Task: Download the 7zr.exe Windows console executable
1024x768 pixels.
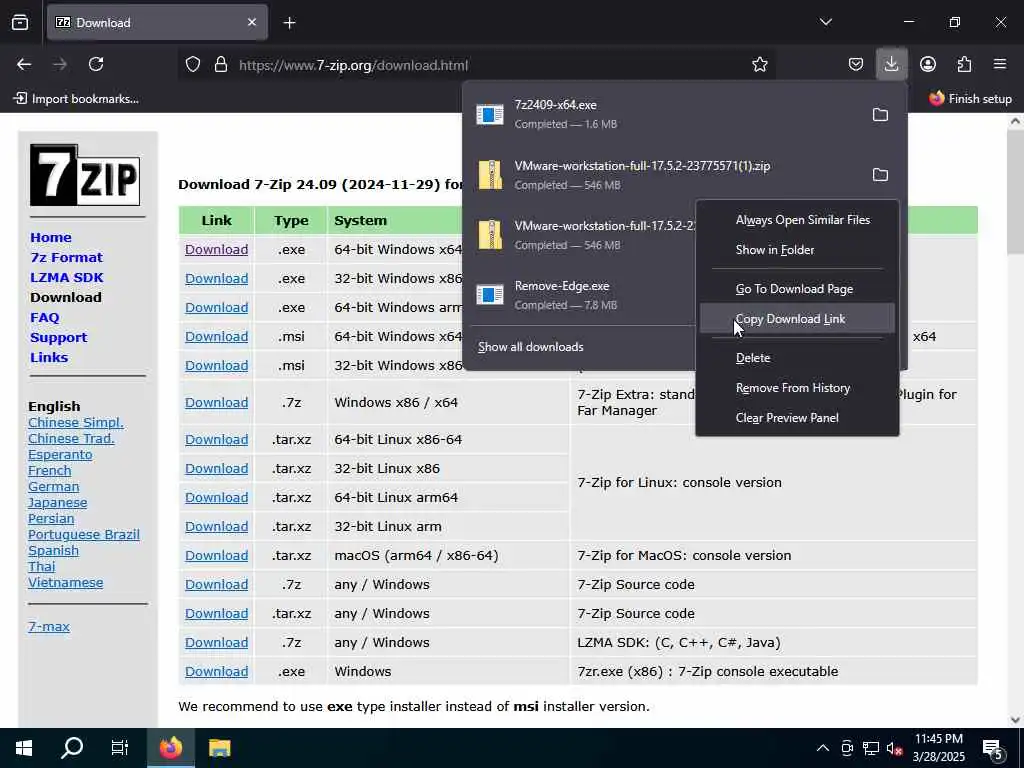Action: pos(216,671)
